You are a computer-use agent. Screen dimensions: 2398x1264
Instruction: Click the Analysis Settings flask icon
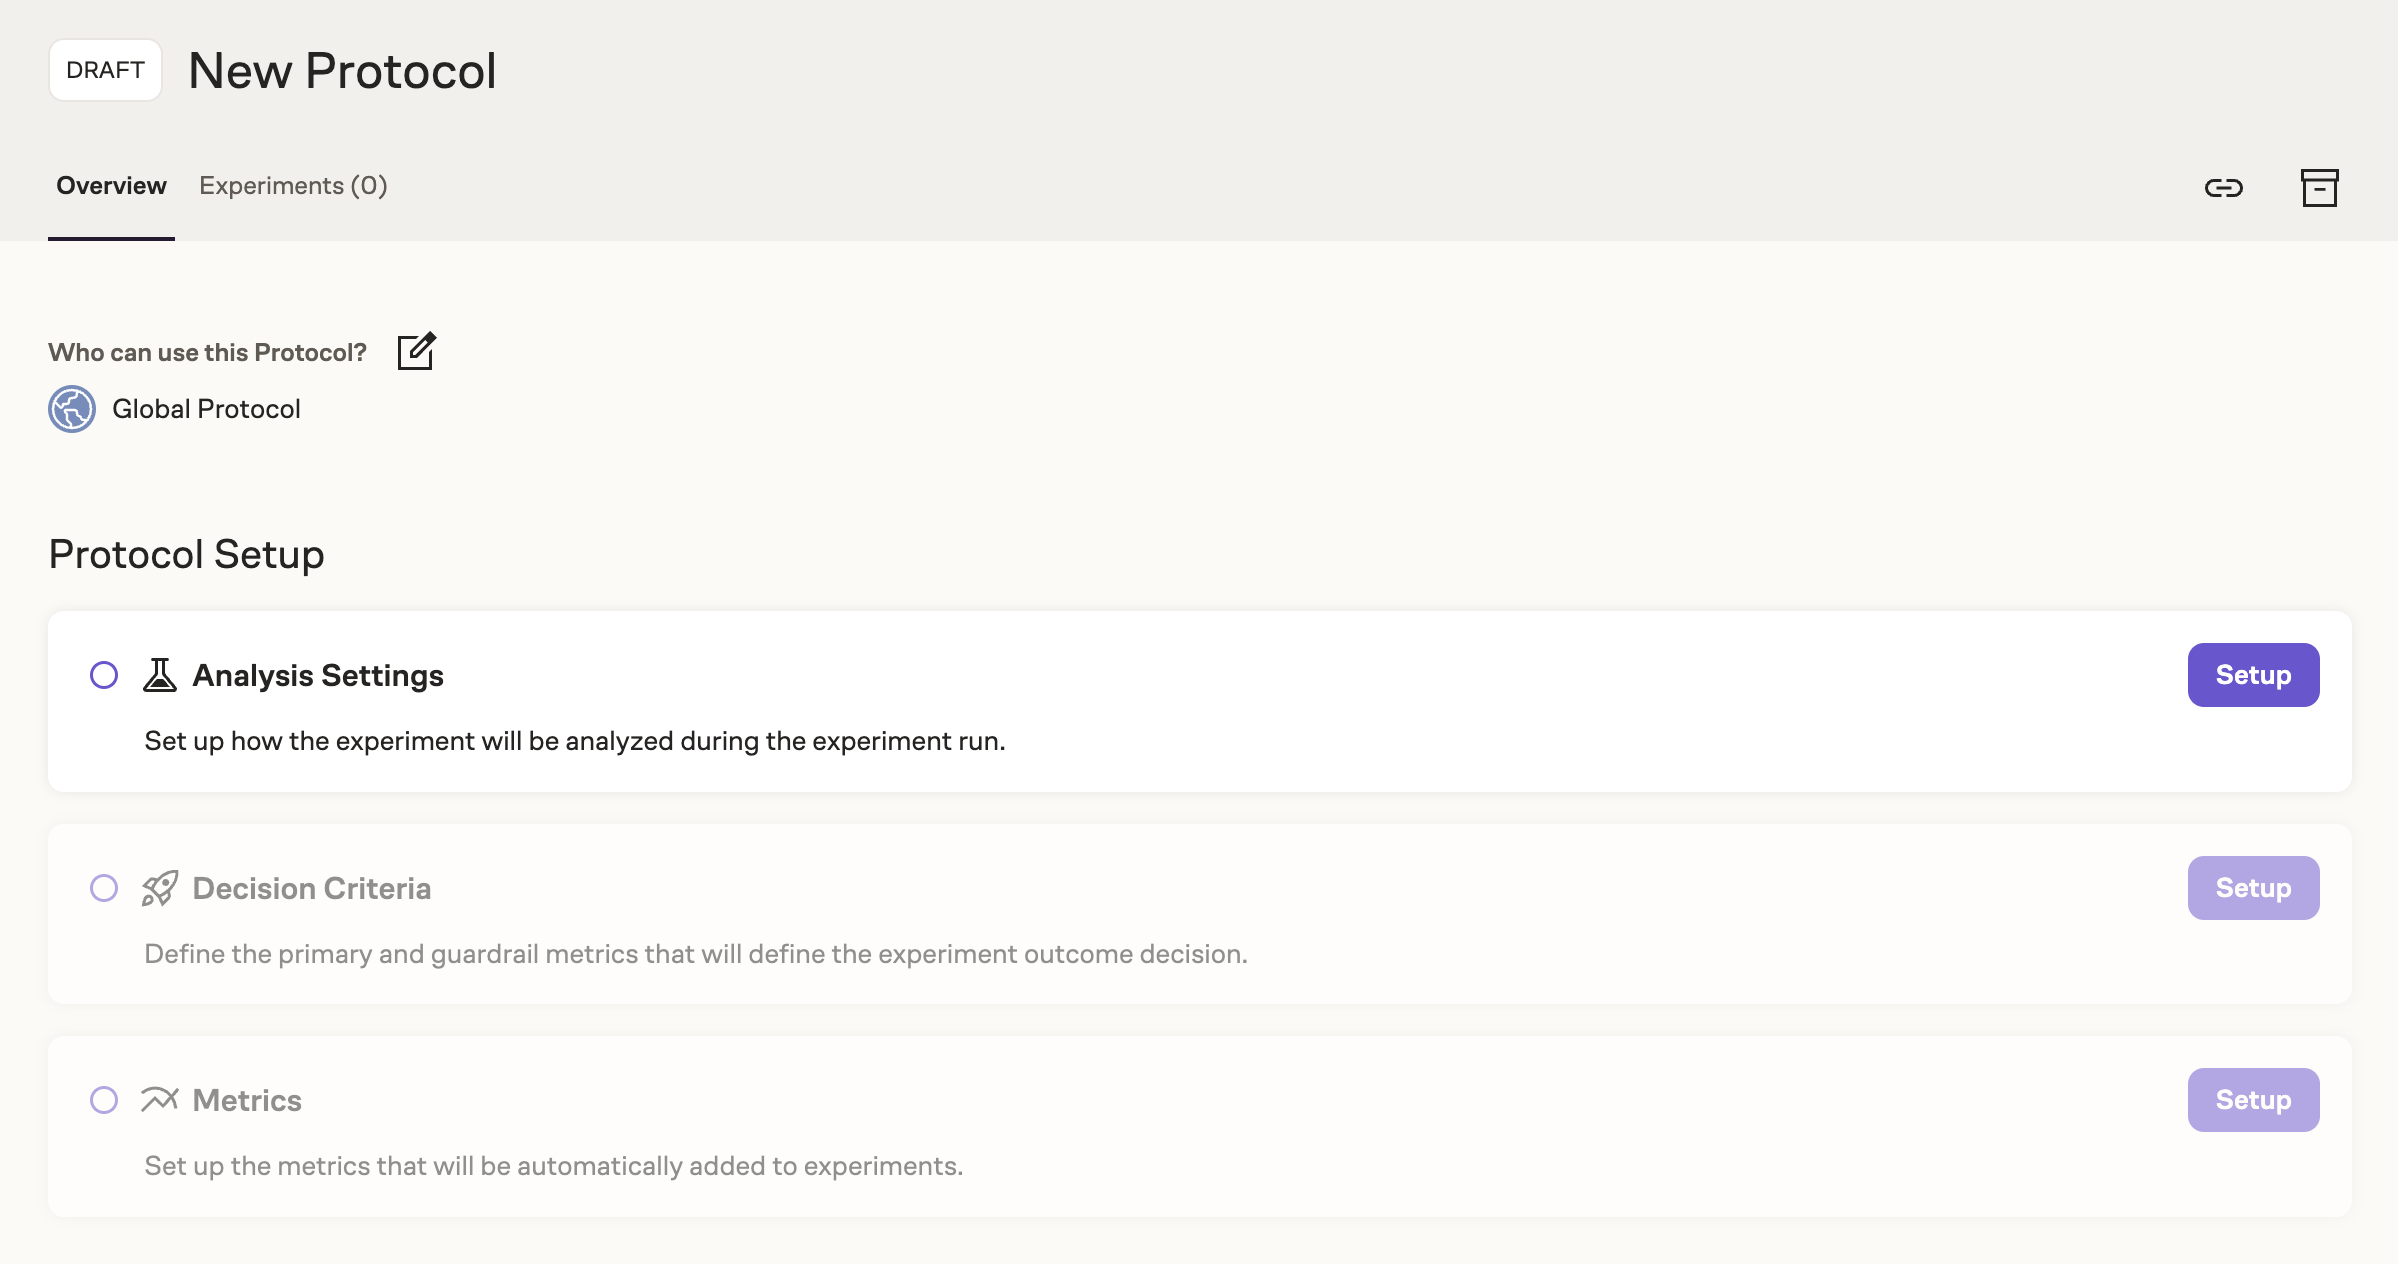160,674
